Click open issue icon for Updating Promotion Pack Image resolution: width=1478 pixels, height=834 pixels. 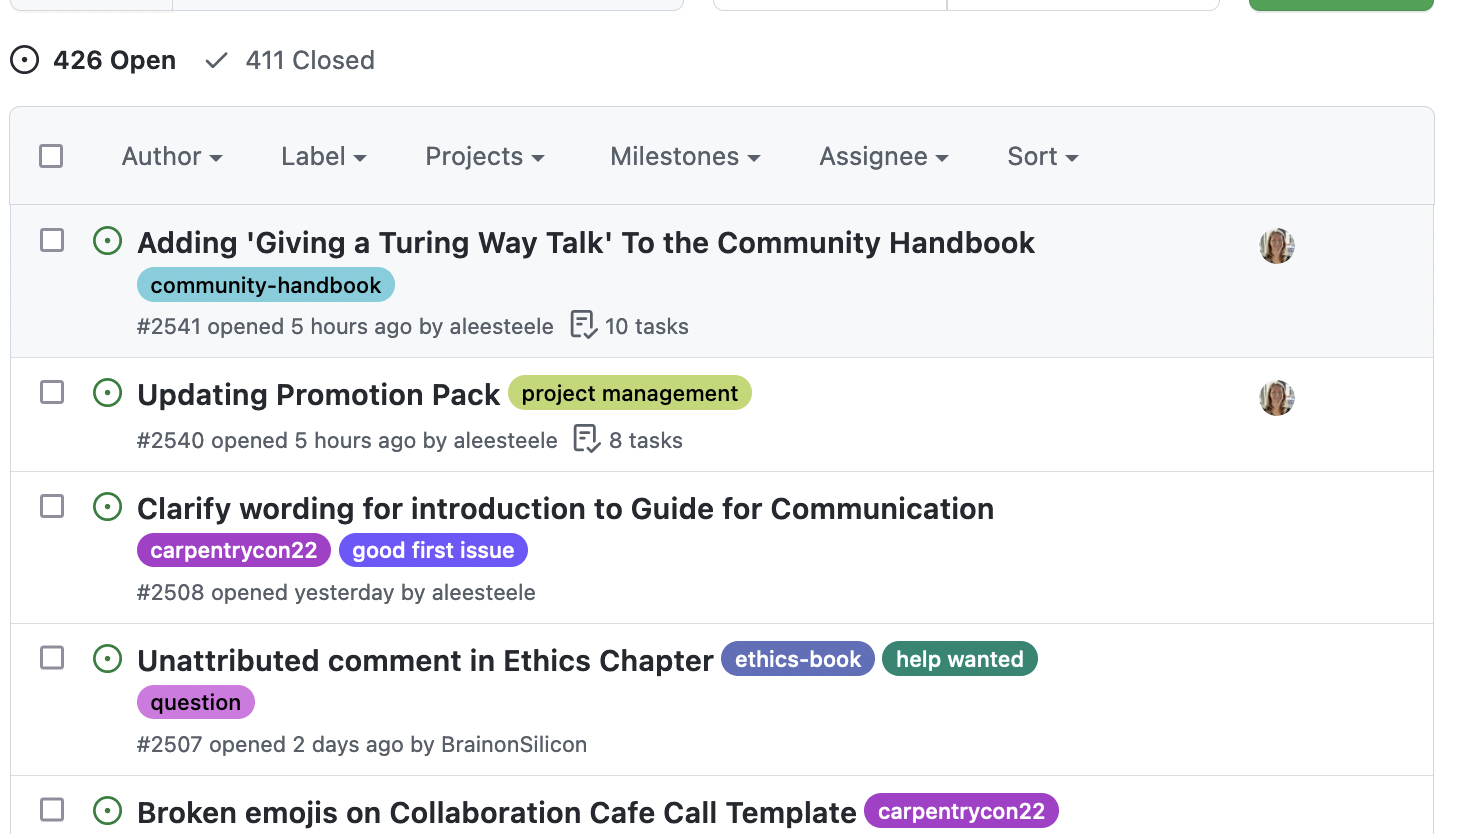click(107, 393)
